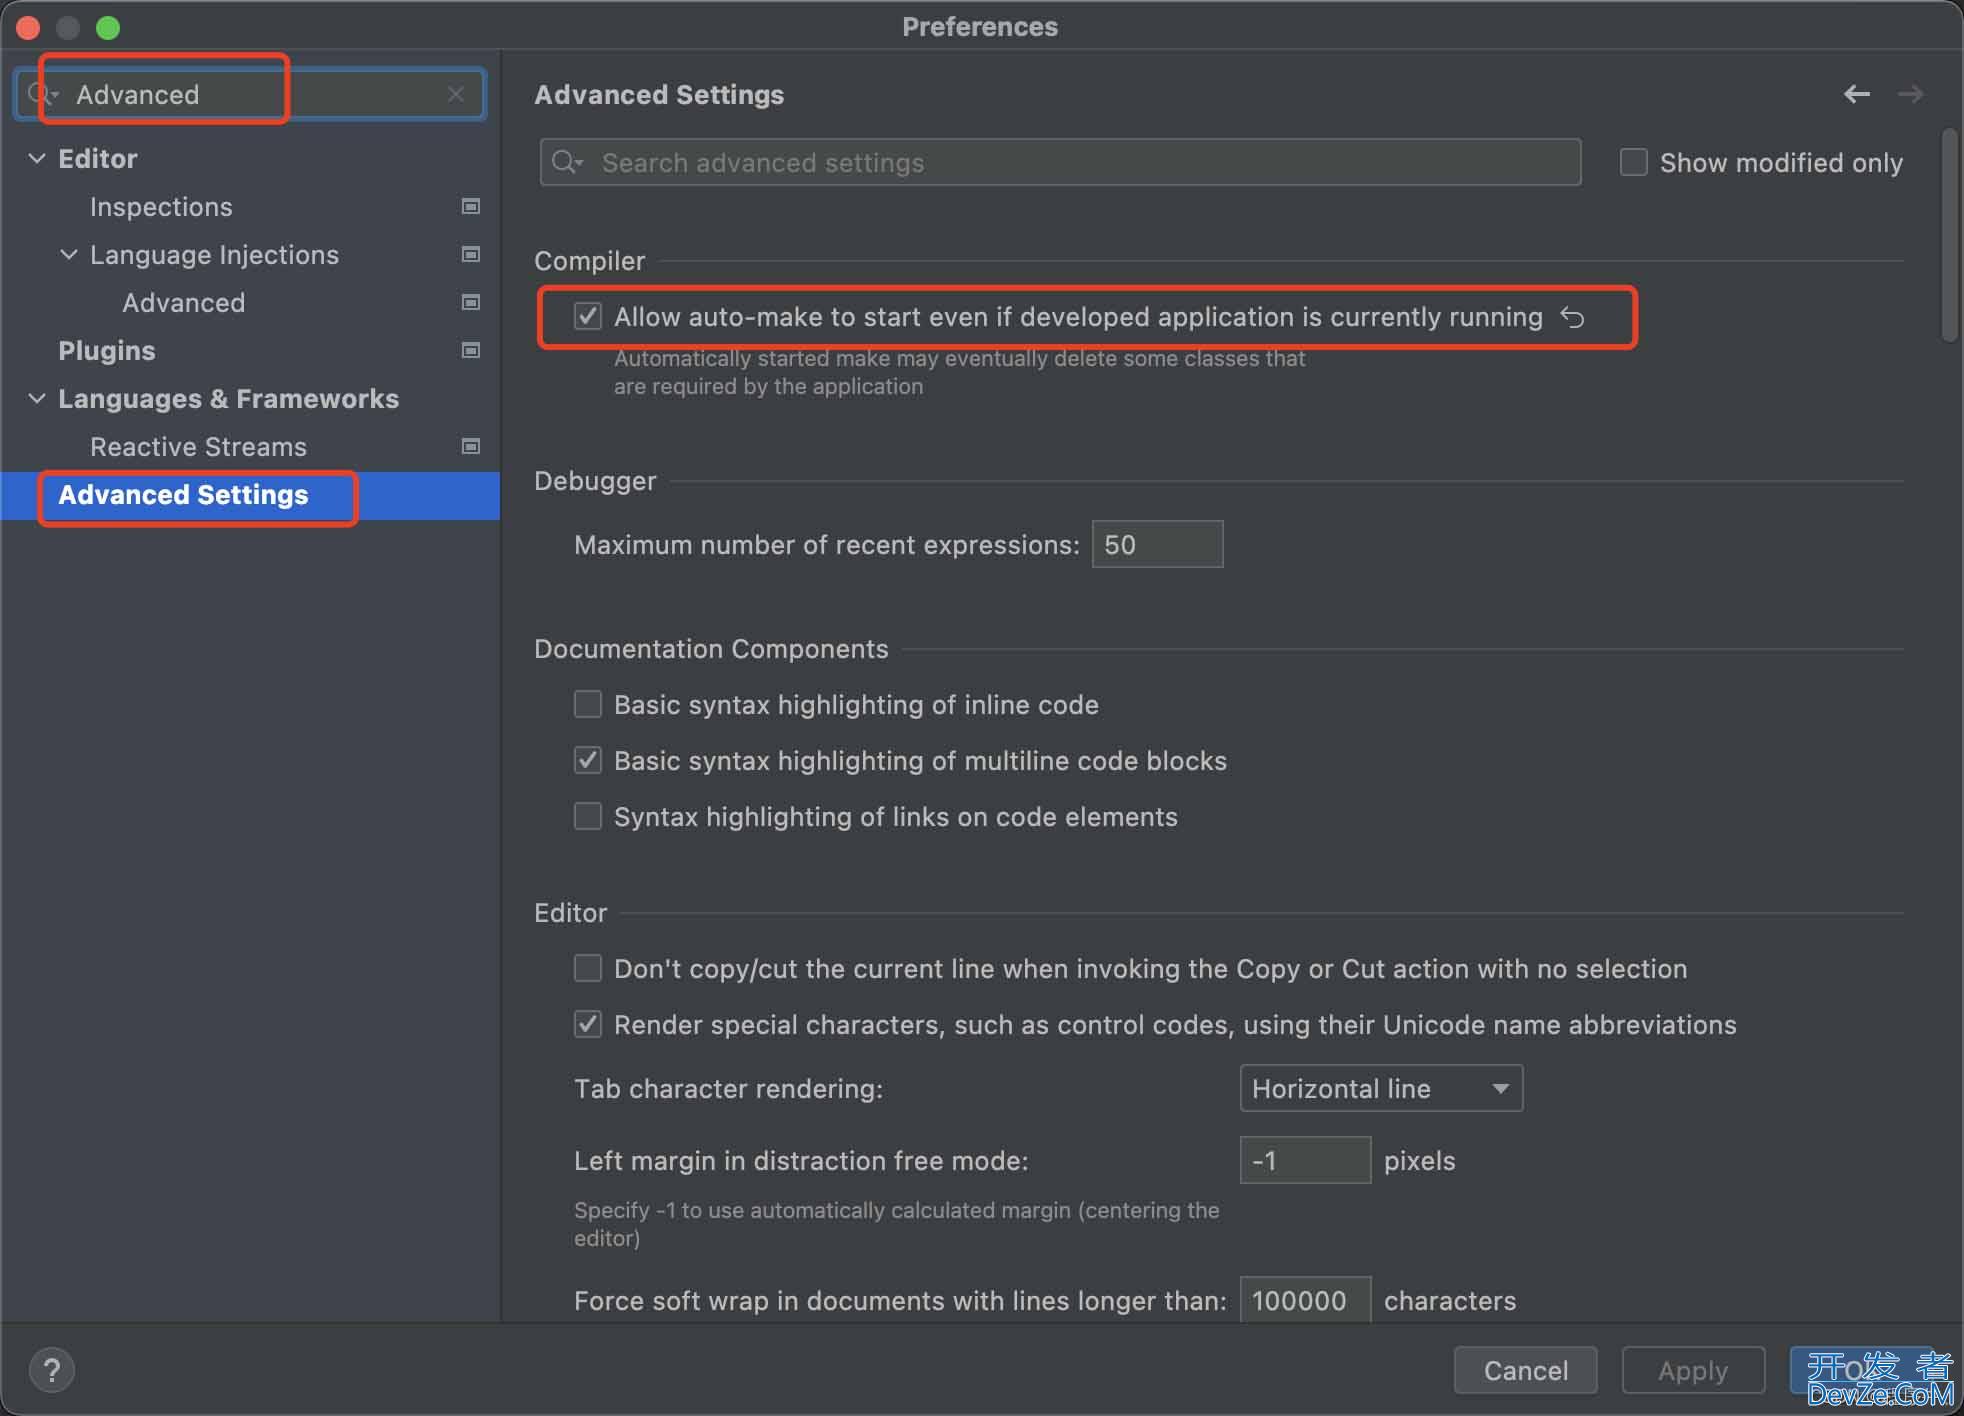This screenshot has width=1964, height=1416.
Task: Collapse the Languages & Frameworks node
Action: tap(37, 398)
